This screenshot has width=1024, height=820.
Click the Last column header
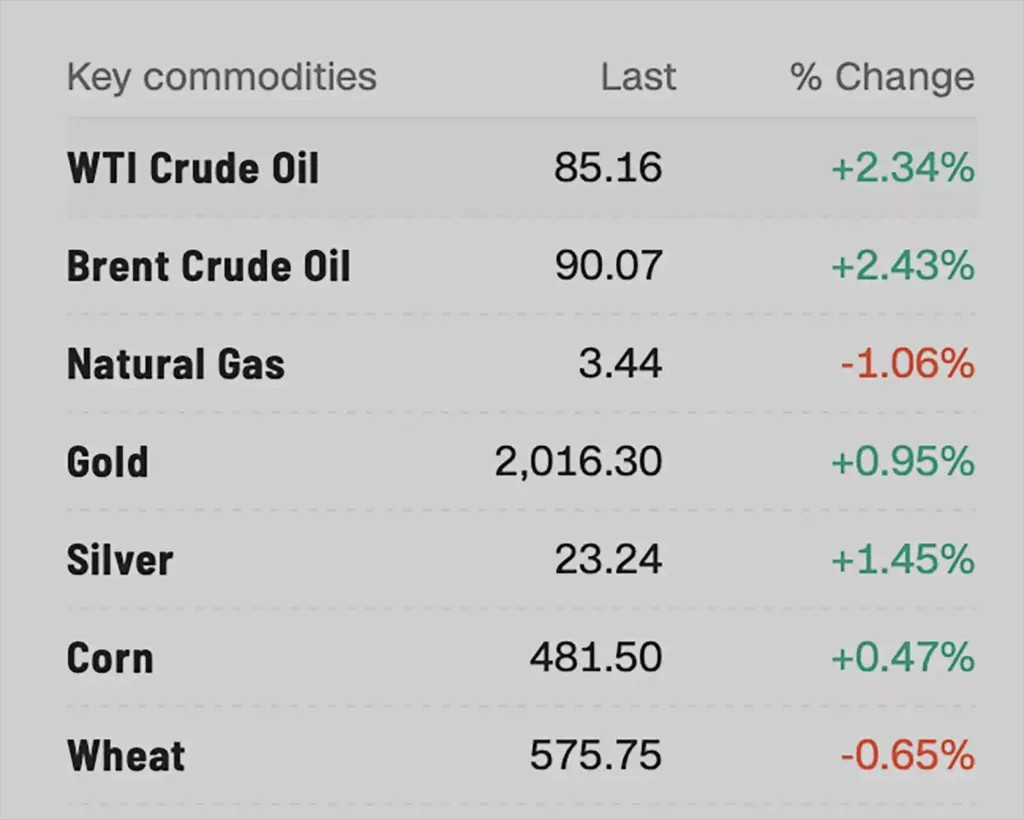(x=638, y=77)
